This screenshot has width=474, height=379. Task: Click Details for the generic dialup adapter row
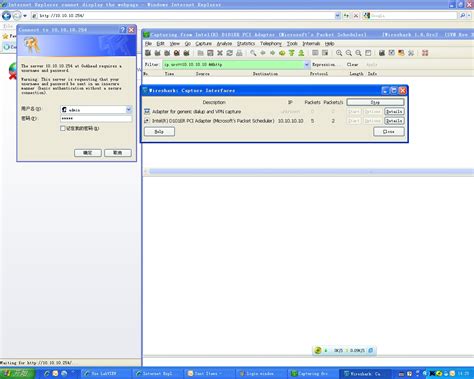394,111
